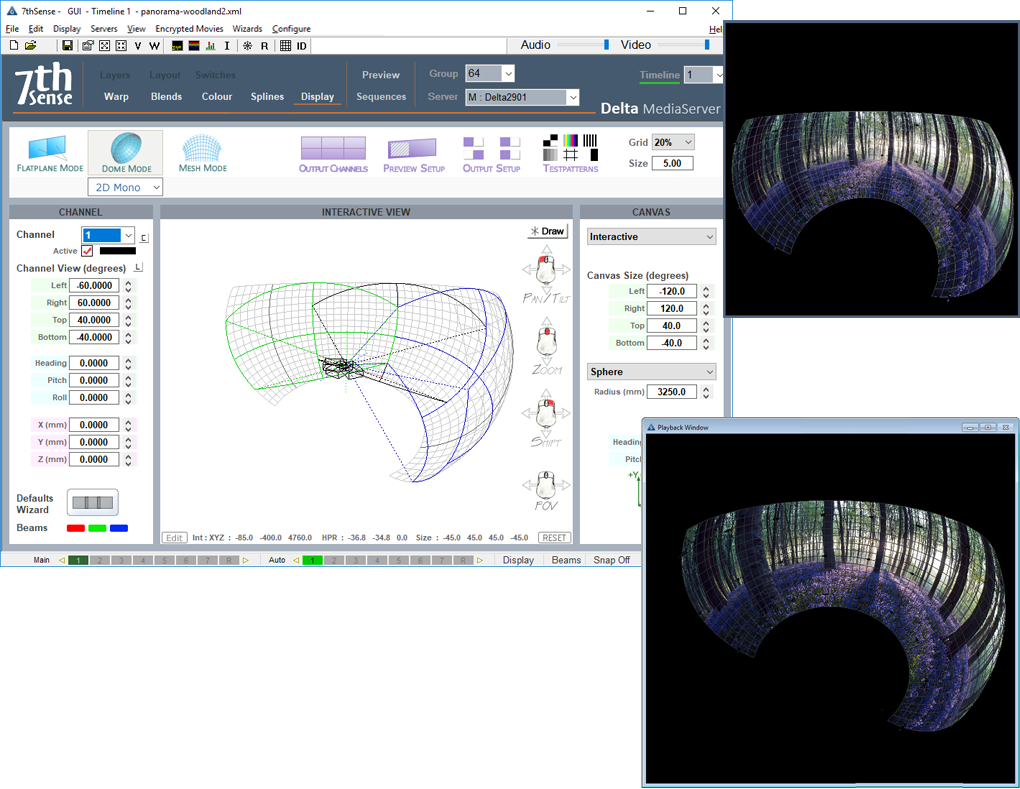Select Auto timeline button 1
1020x789 pixels.
pos(312,560)
